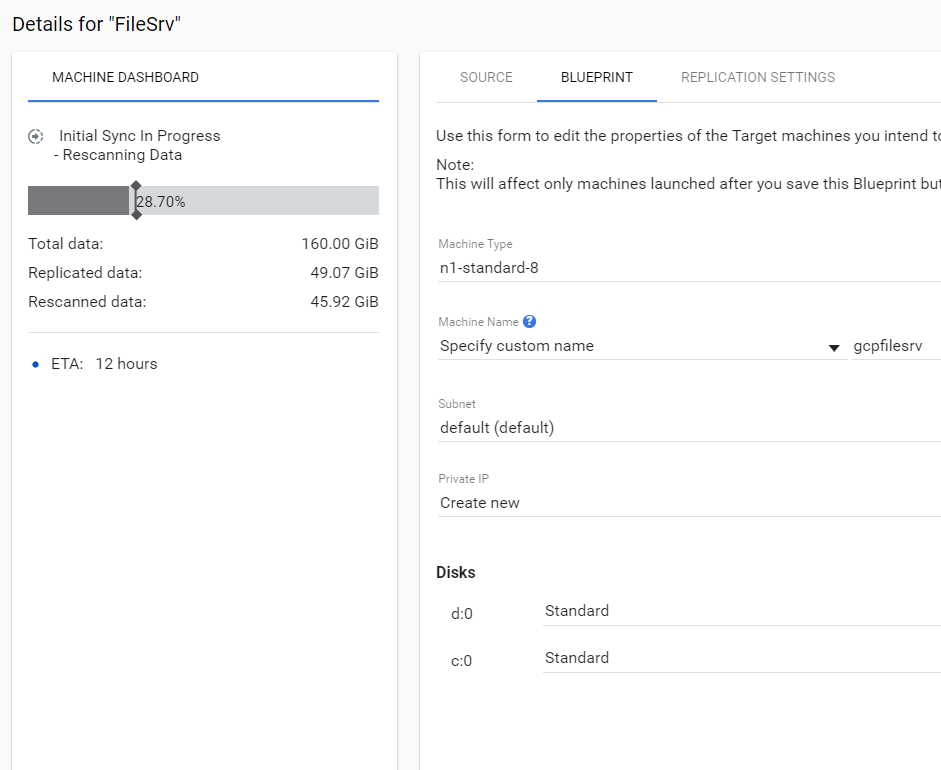Click the gcpfilesrv custom name field
The image size is (941, 770).
pyautogui.click(x=895, y=346)
